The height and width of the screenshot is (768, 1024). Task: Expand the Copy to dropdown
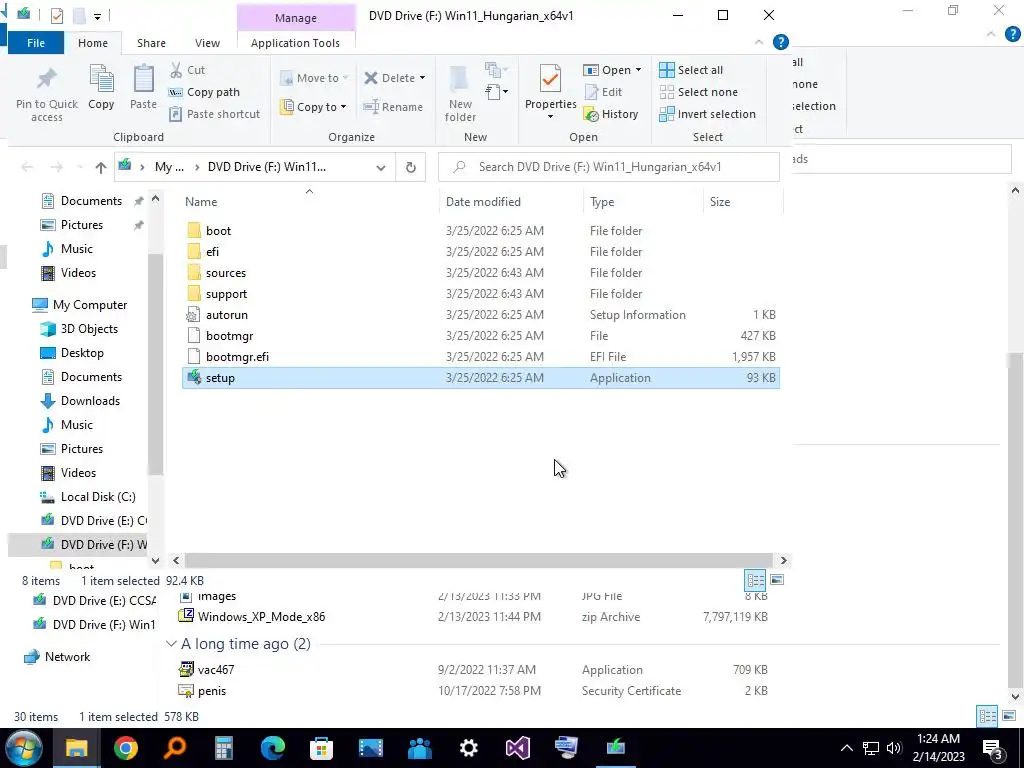(344, 106)
